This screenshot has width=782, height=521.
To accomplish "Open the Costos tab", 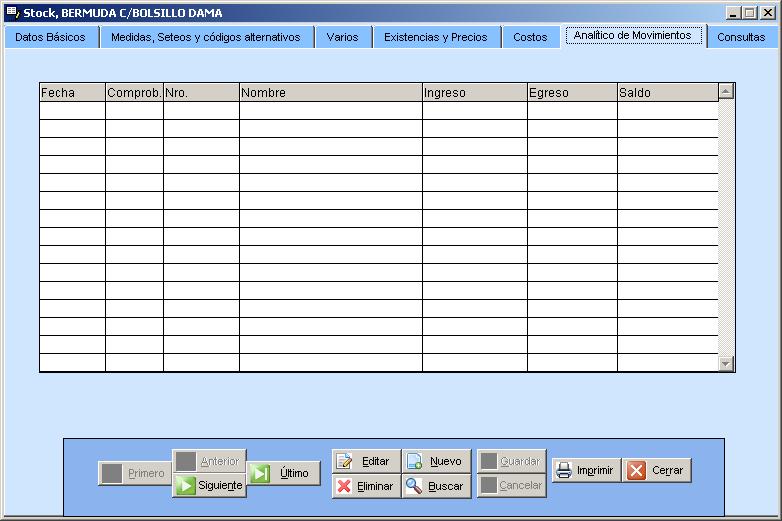I will tap(530, 37).
